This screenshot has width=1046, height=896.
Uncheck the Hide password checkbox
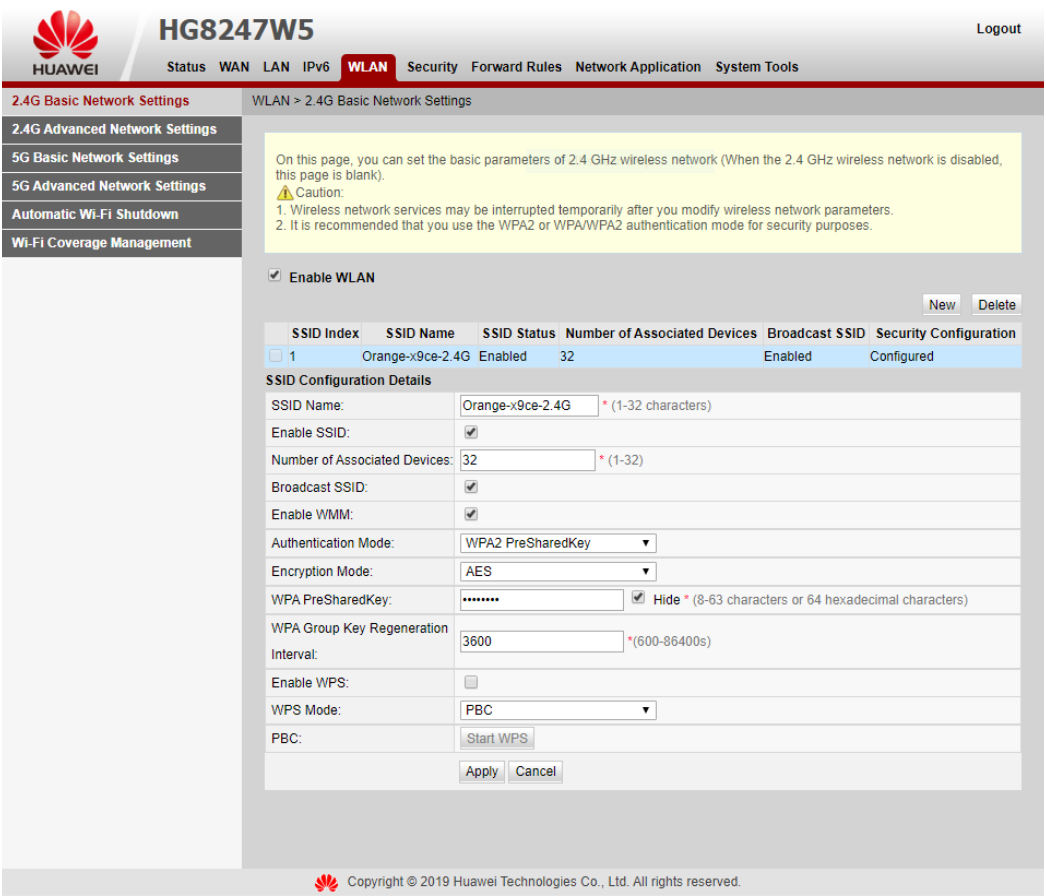[x=638, y=598]
